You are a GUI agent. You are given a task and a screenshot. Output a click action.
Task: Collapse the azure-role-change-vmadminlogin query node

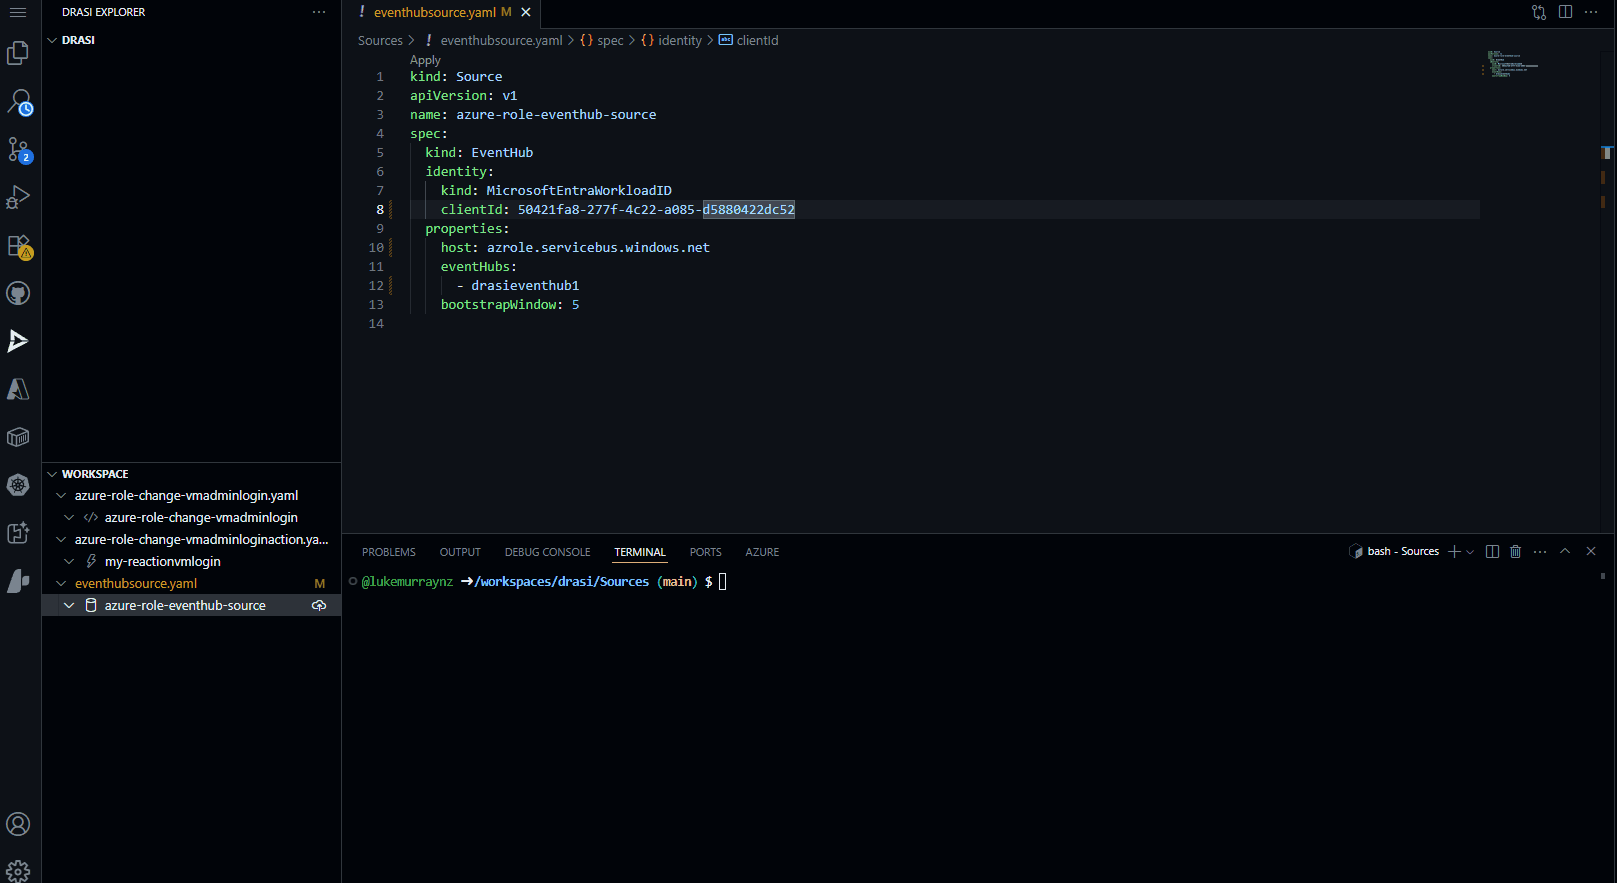pyautogui.click(x=69, y=517)
